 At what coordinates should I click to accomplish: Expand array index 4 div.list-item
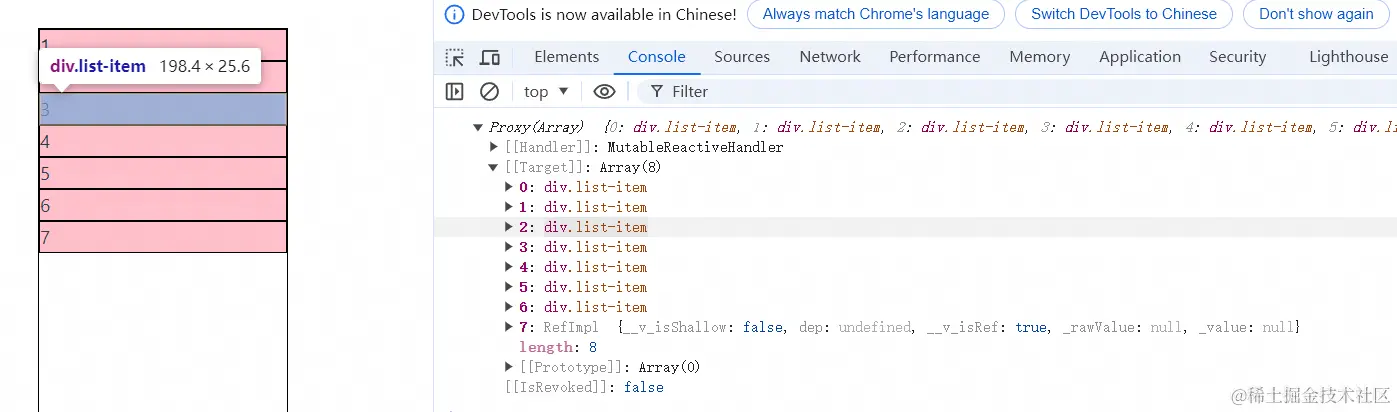click(511, 267)
